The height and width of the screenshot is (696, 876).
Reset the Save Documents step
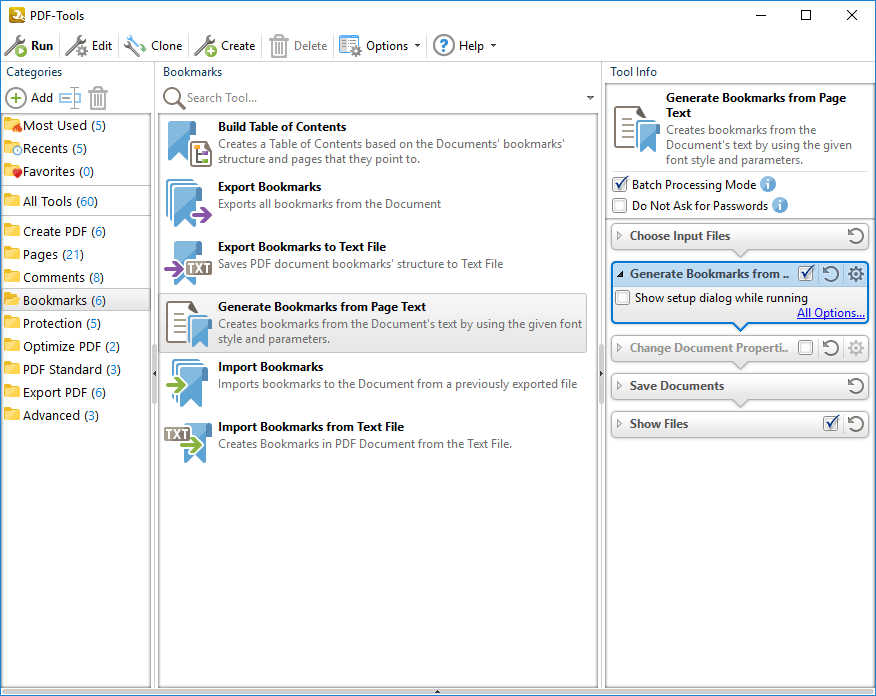pyautogui.click(x=855, y=386)
